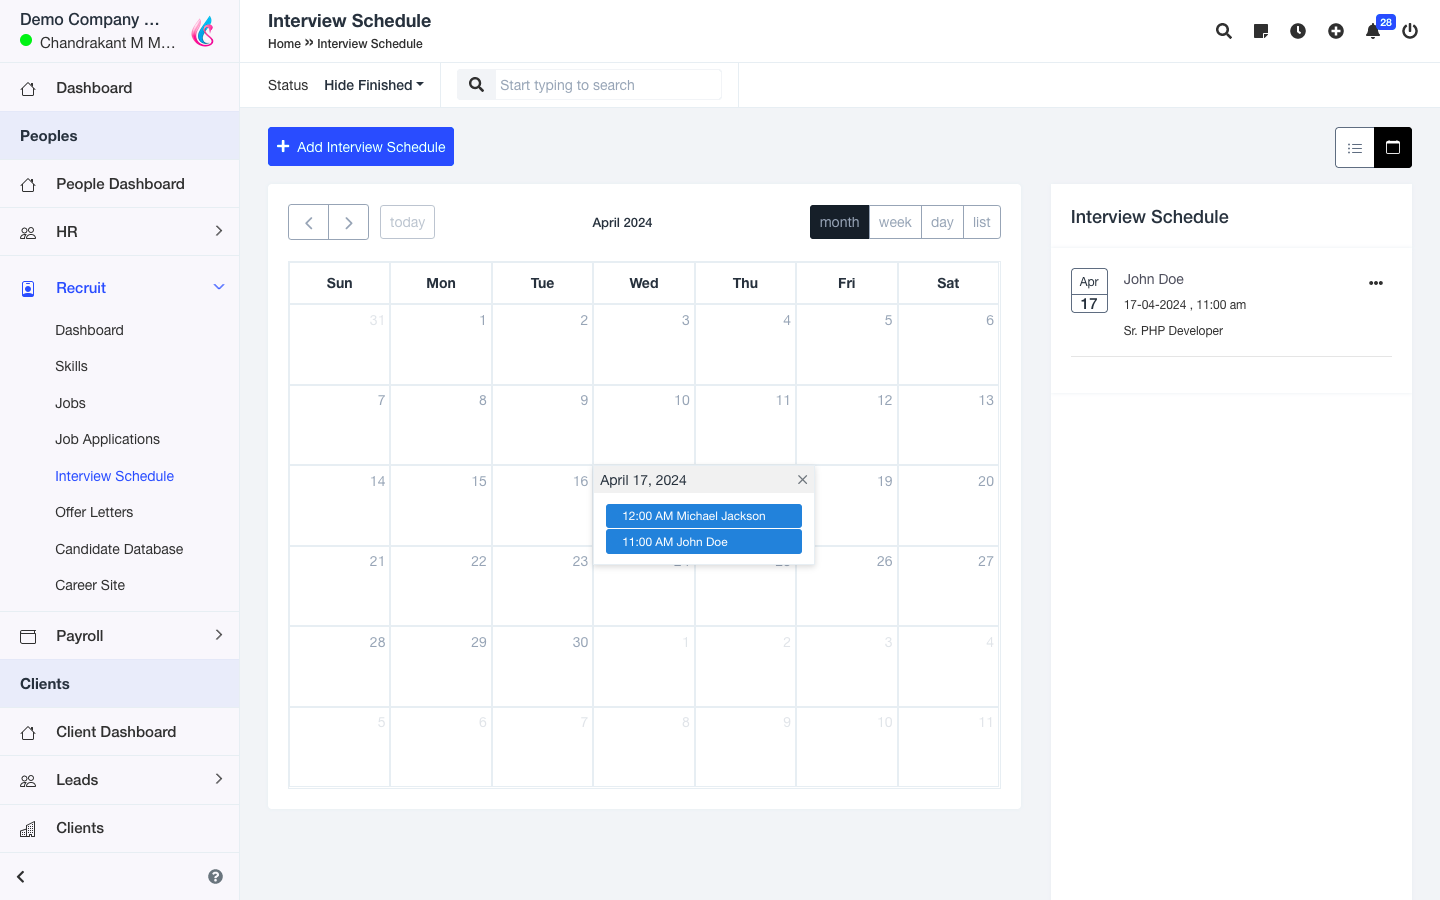Open Job Applications in sidebar

point(107,439)
